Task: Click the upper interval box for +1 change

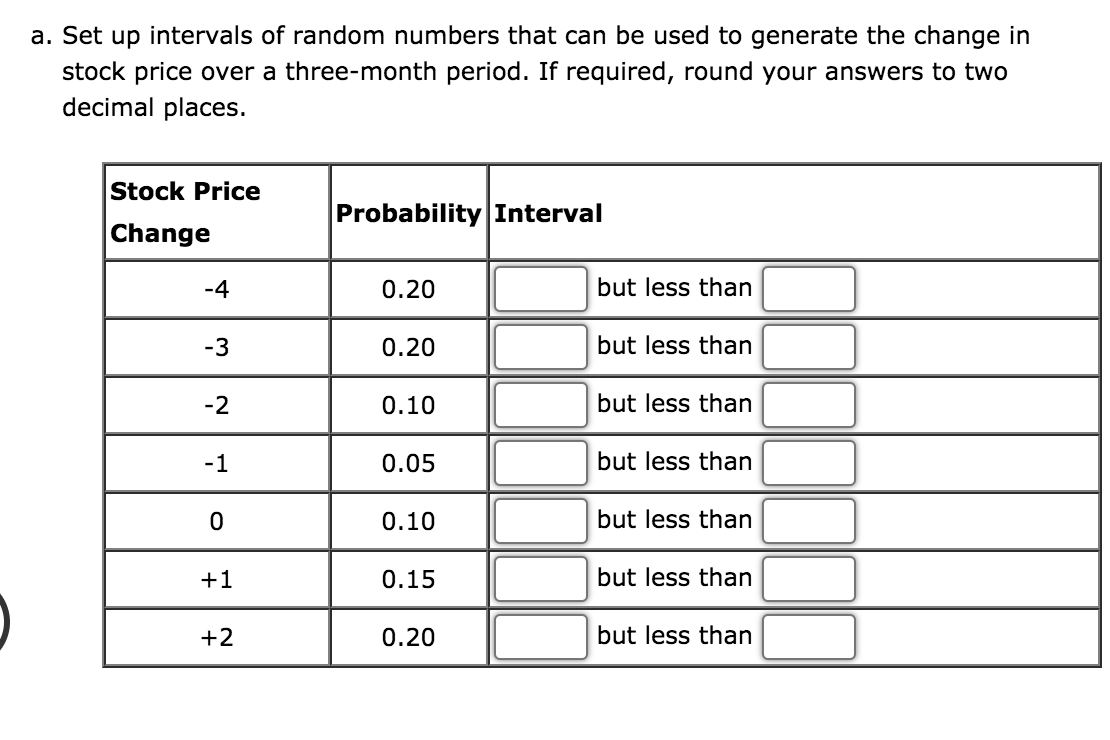Action: [809, 578]
